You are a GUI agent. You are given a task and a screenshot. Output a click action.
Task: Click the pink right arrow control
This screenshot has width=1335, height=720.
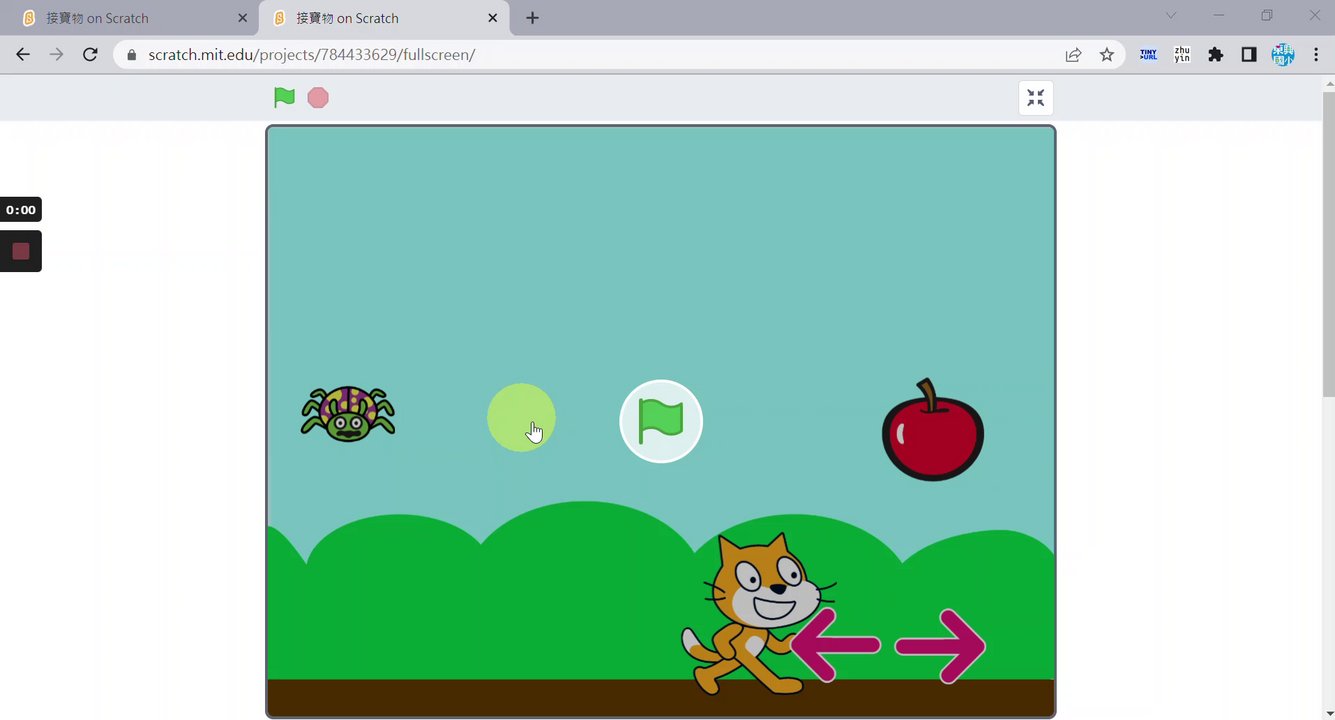tap(940, 646)
